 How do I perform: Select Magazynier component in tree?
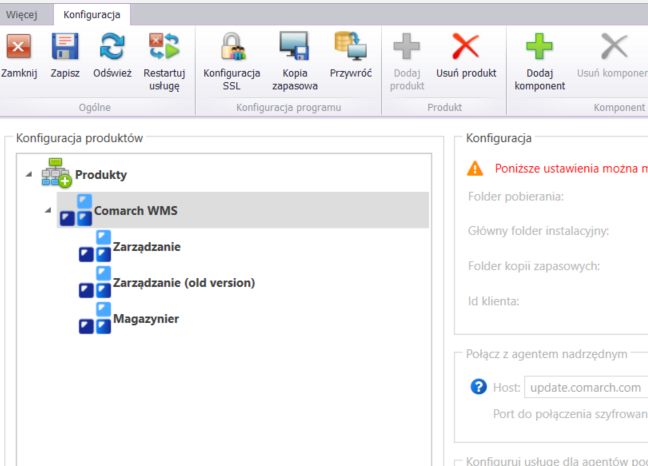(x=146, y=319)
